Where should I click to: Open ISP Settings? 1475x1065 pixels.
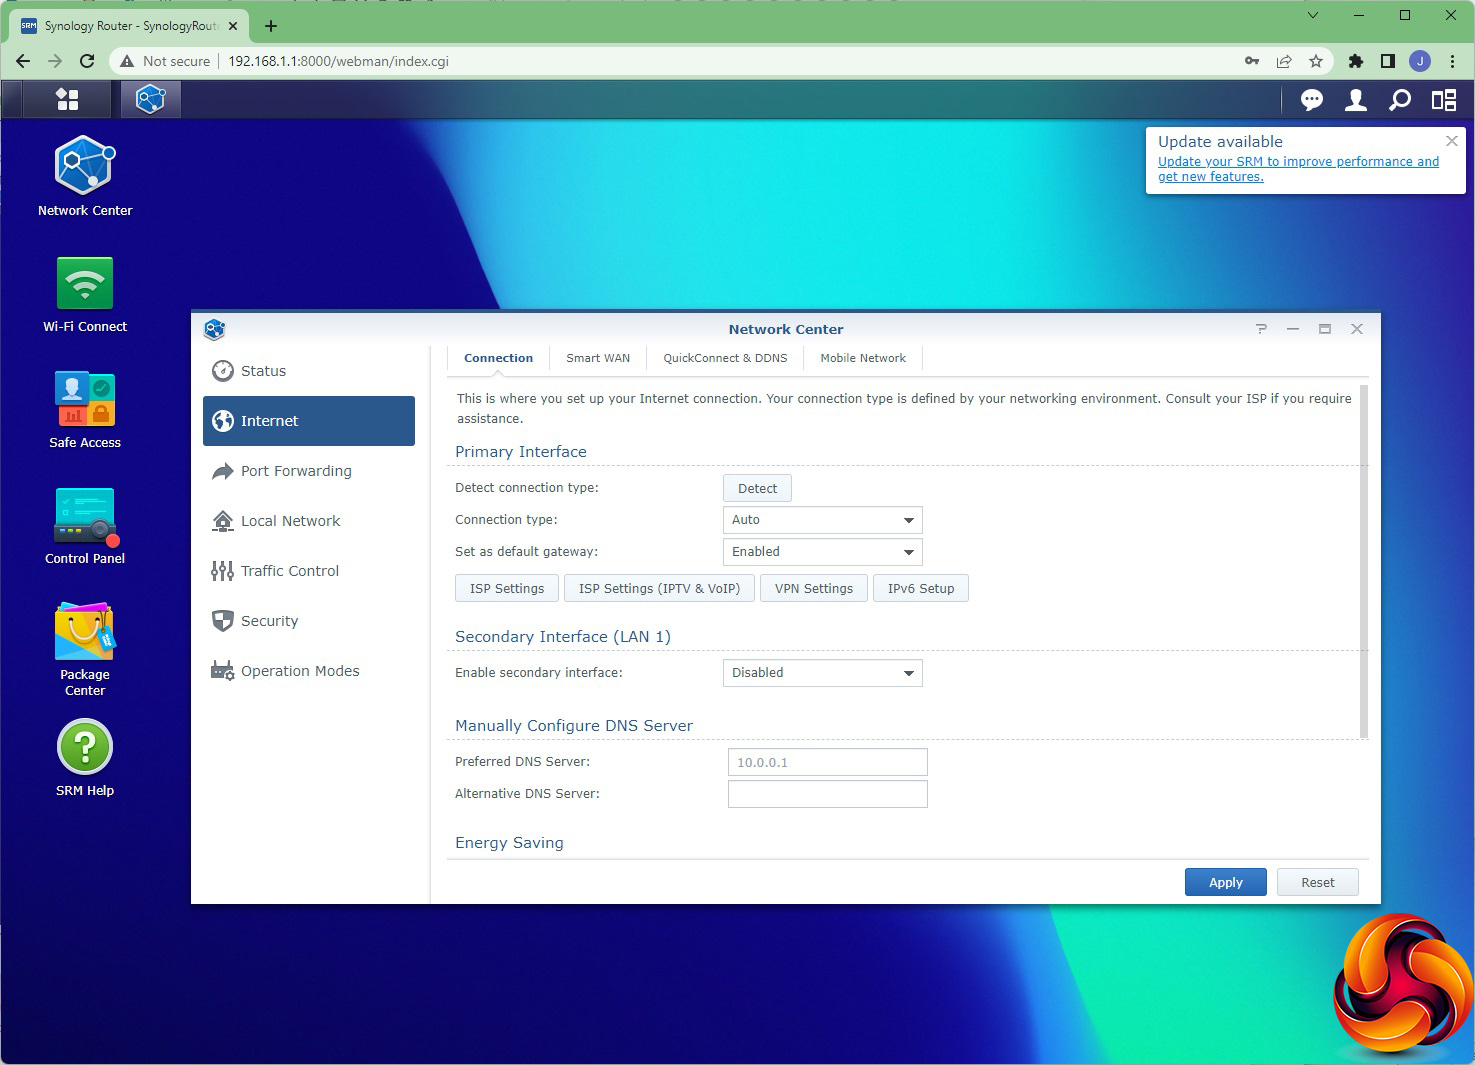click(507, 588)
